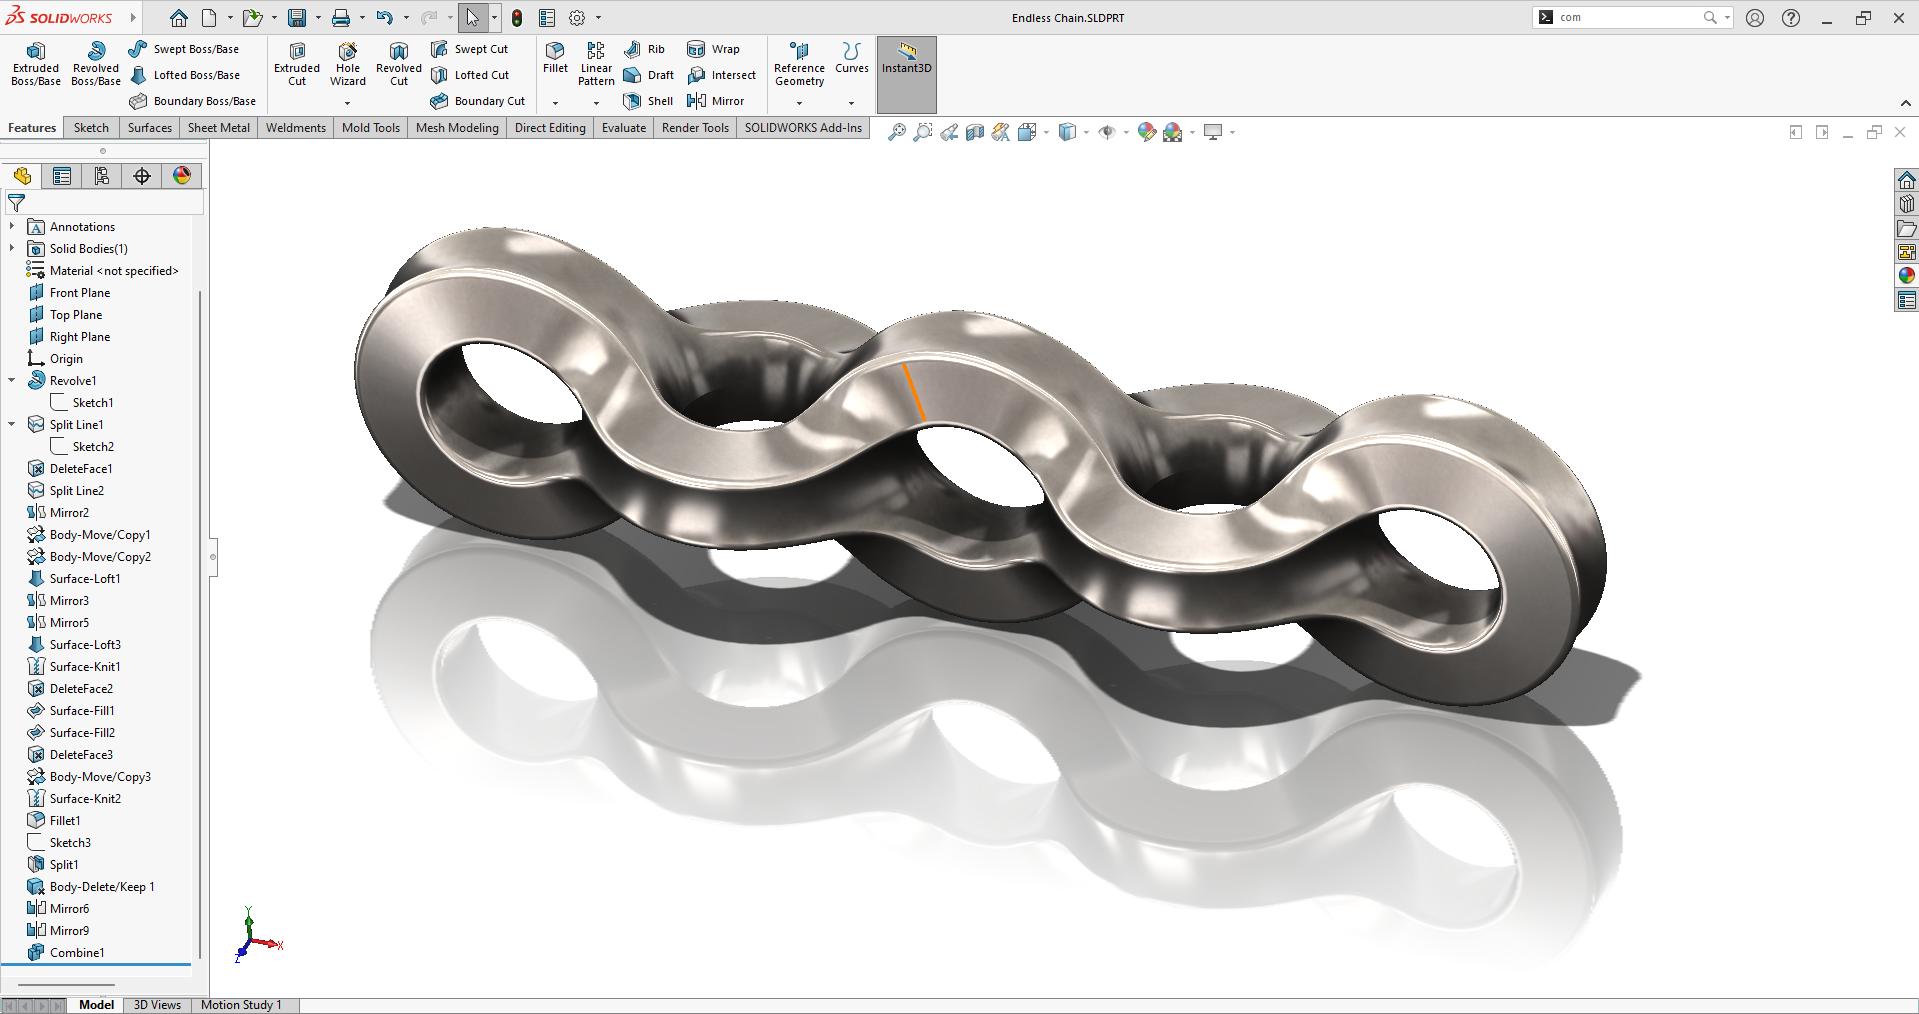This screenshot has width=1919, height=1014.
Task: Open the Appearances task pane icon
Action: click(1907, 275)
